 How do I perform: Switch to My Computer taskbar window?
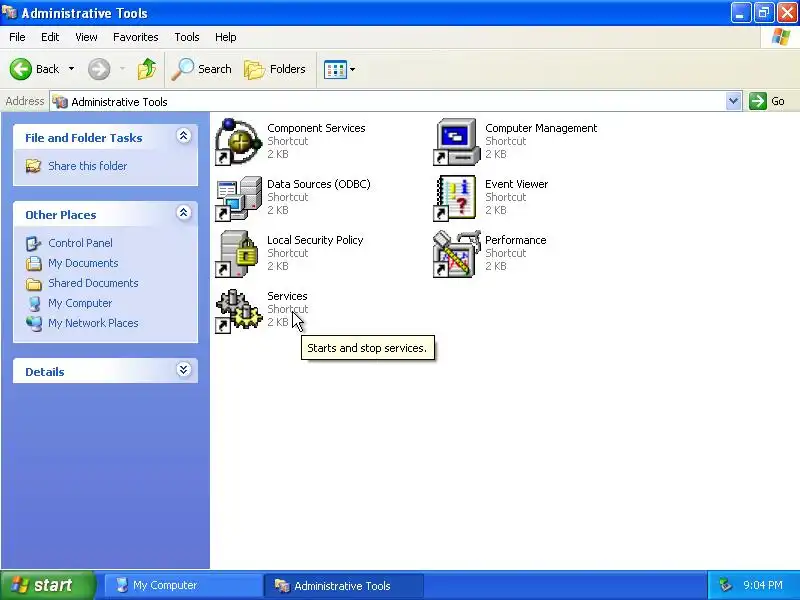[183, 585]
